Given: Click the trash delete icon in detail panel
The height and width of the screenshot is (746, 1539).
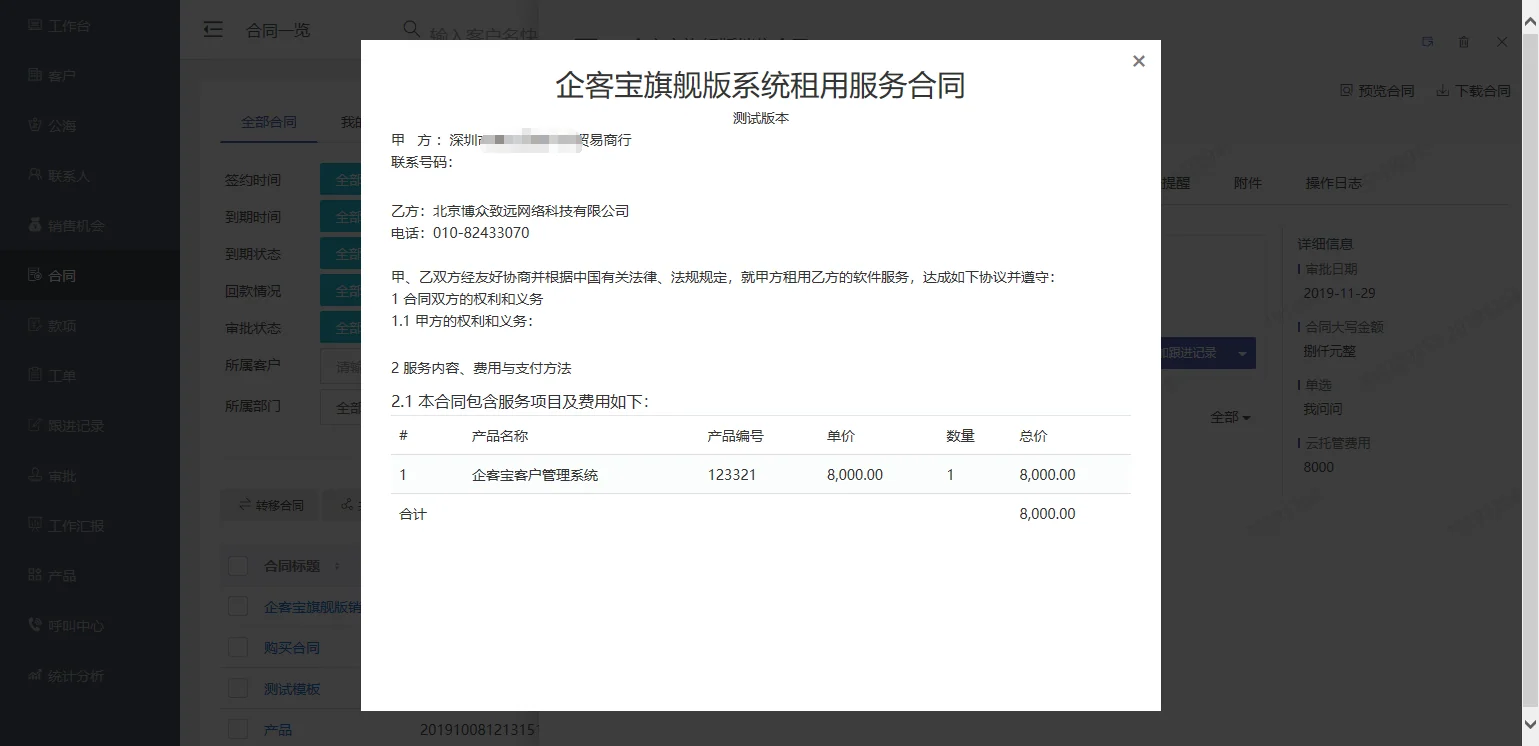Looking at the screenshot, I should [1464, 42].
